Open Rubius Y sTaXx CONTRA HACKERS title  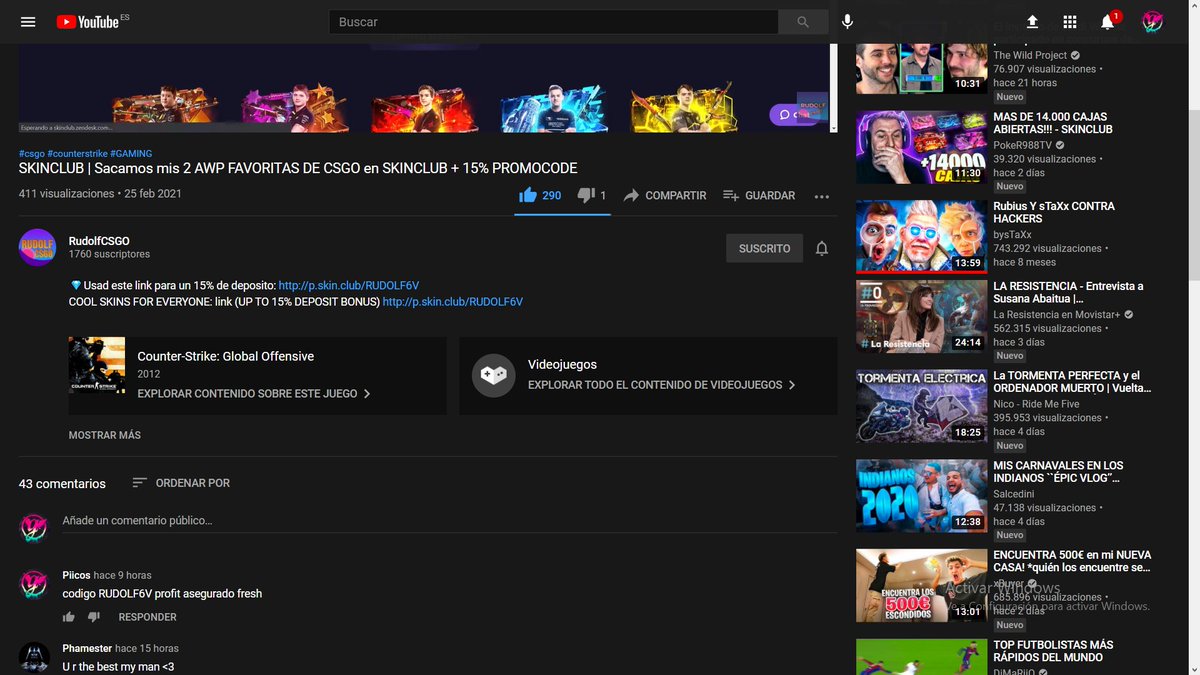coord(1054,212)
